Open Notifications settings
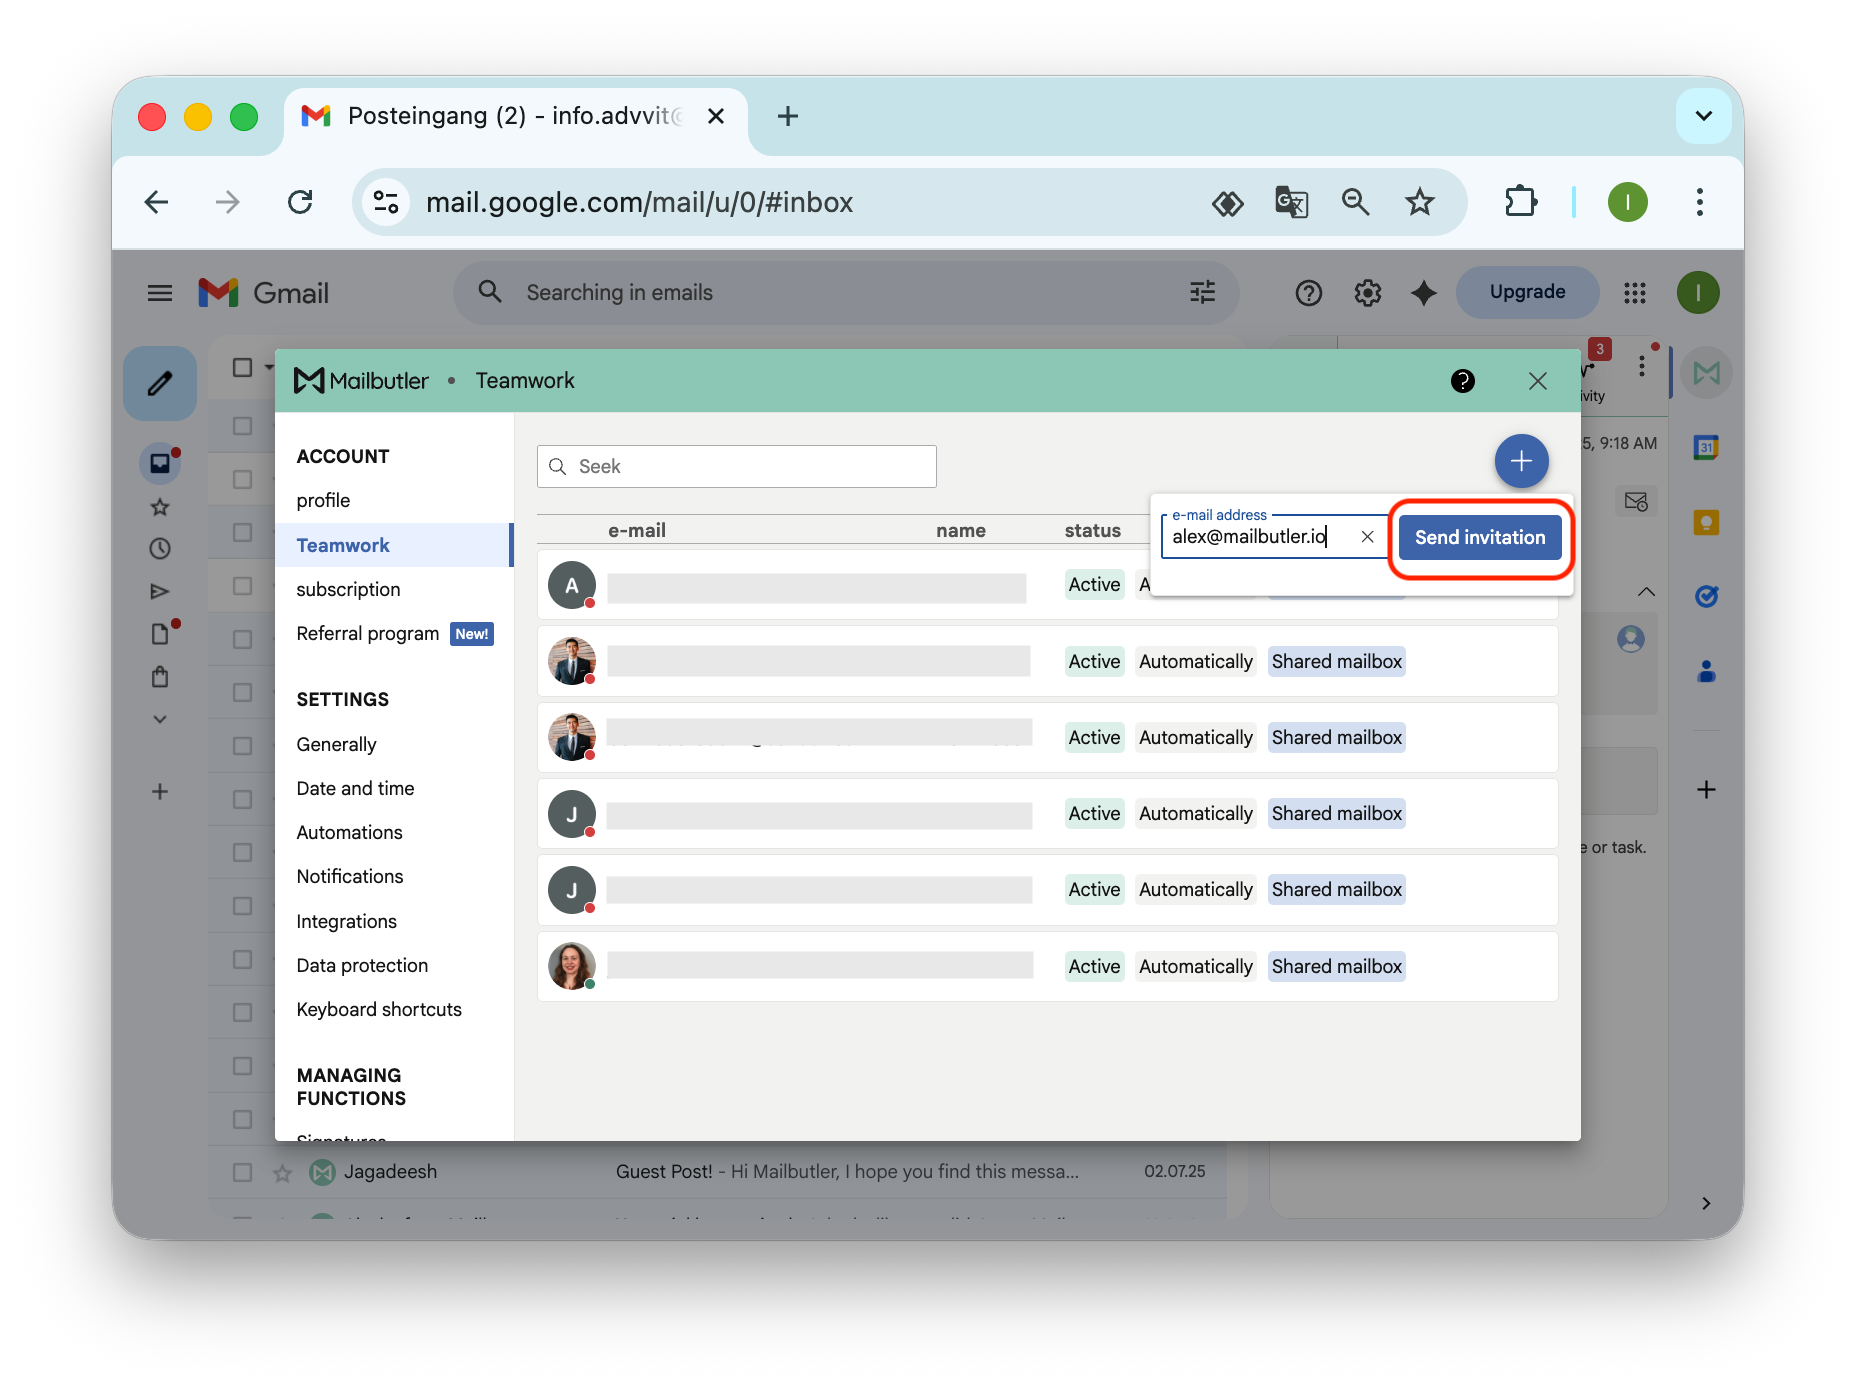This screenshot has width=1856, height=1388. [x=350, y=876]
